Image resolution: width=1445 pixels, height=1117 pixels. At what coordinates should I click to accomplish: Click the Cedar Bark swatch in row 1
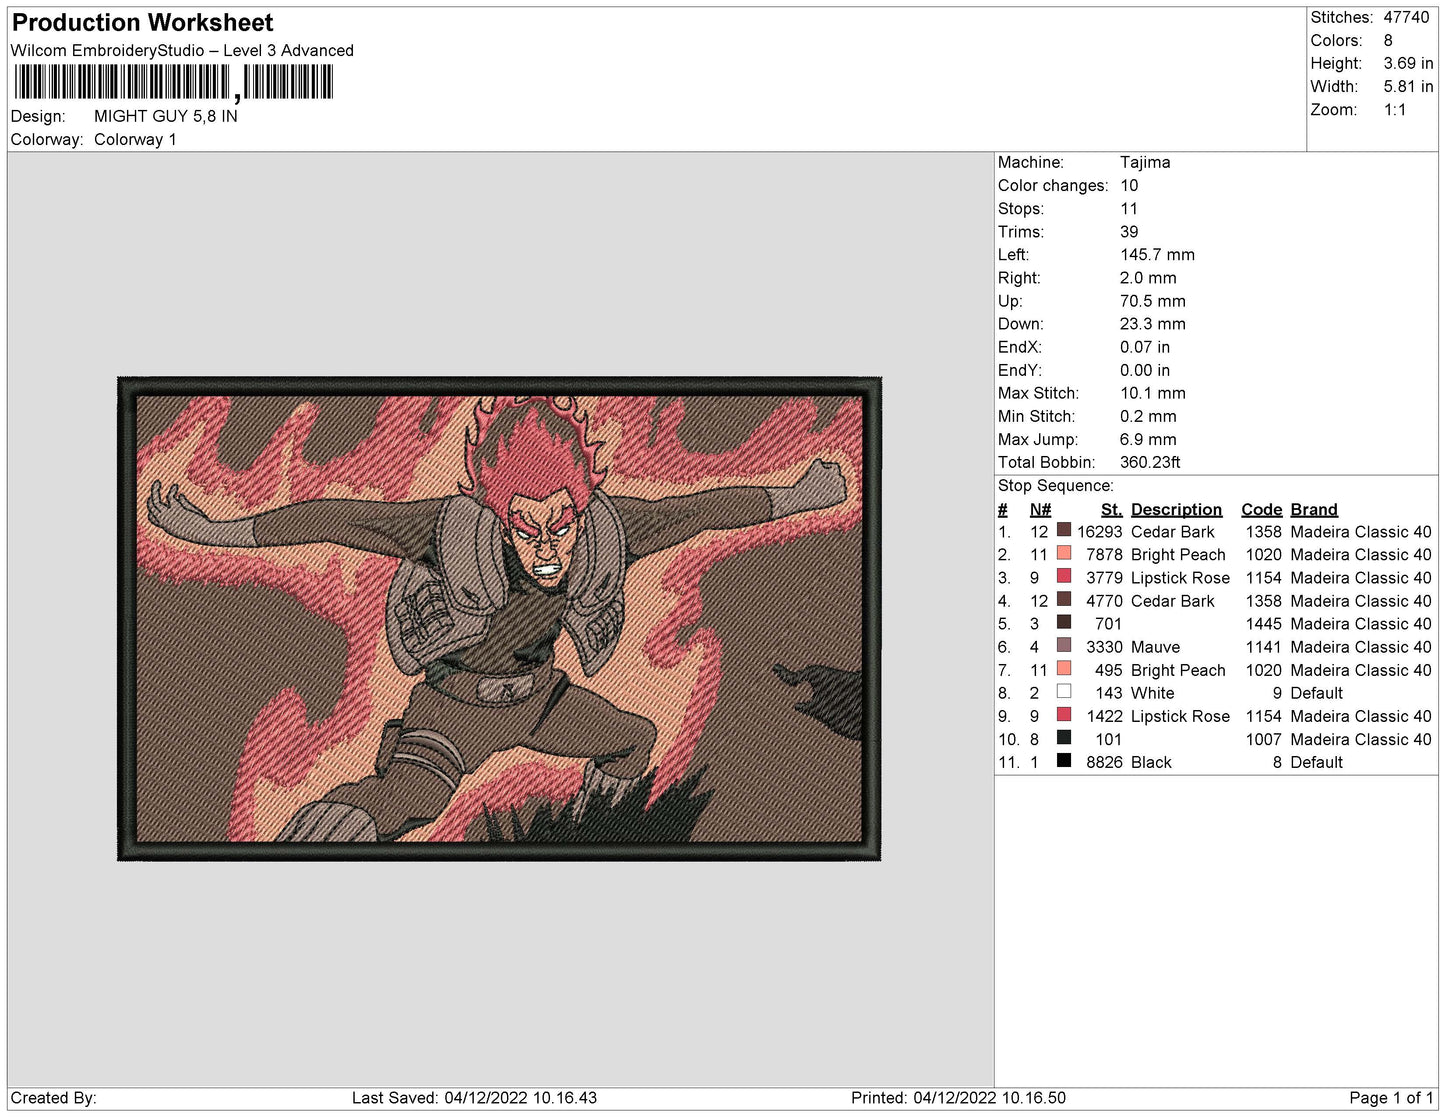click(x=1064, y=530)
